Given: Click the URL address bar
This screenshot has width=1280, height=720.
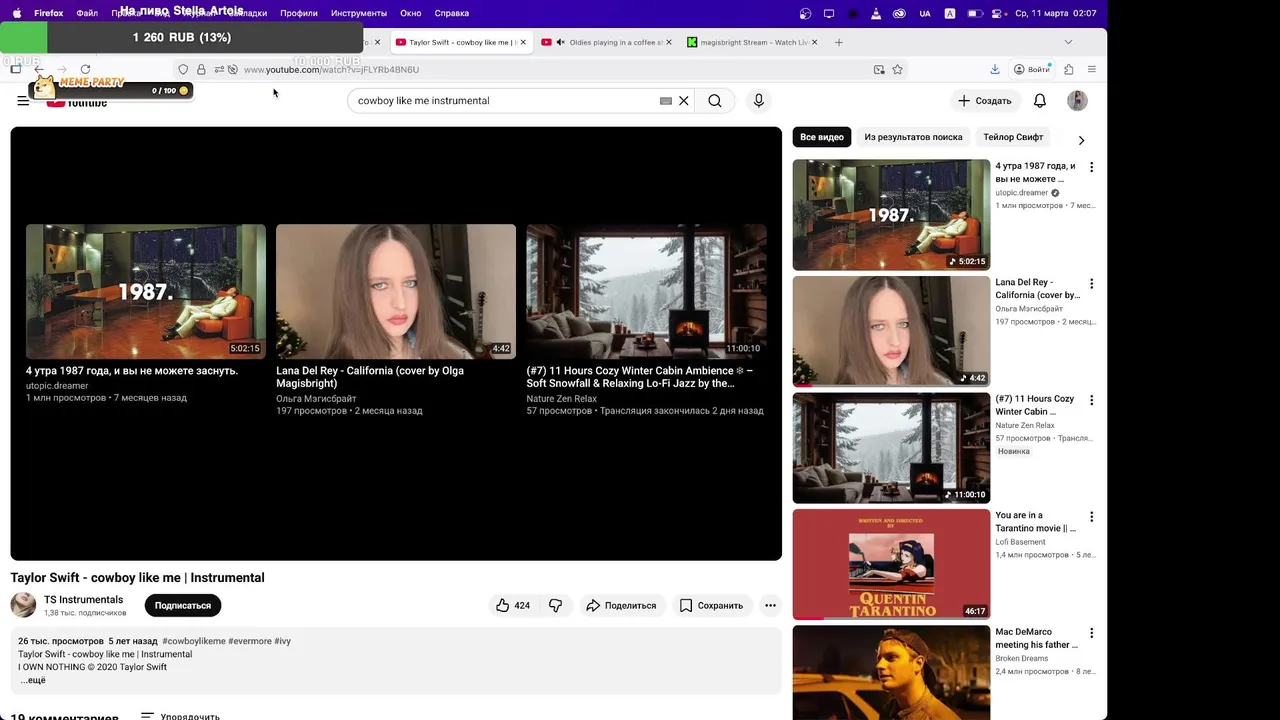Looking at the screenshot, I should [540, 69].
